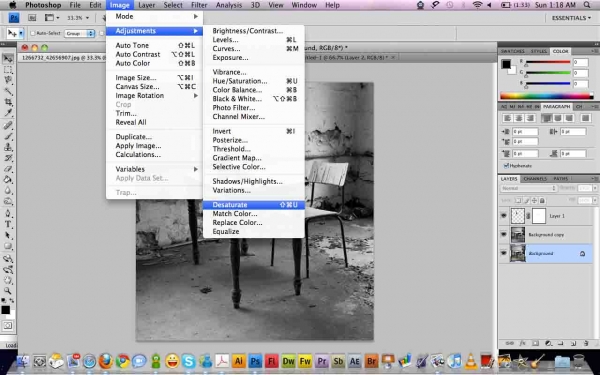
Task: Click the create new layer icon
Action: point(574,343)
